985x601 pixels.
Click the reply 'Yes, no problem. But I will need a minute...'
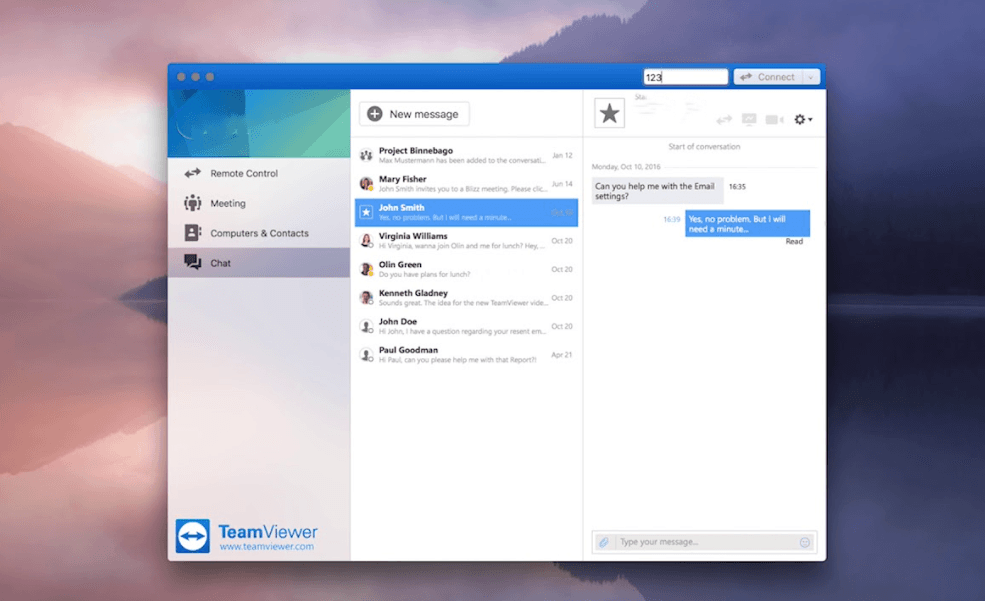tap(748, 224)
